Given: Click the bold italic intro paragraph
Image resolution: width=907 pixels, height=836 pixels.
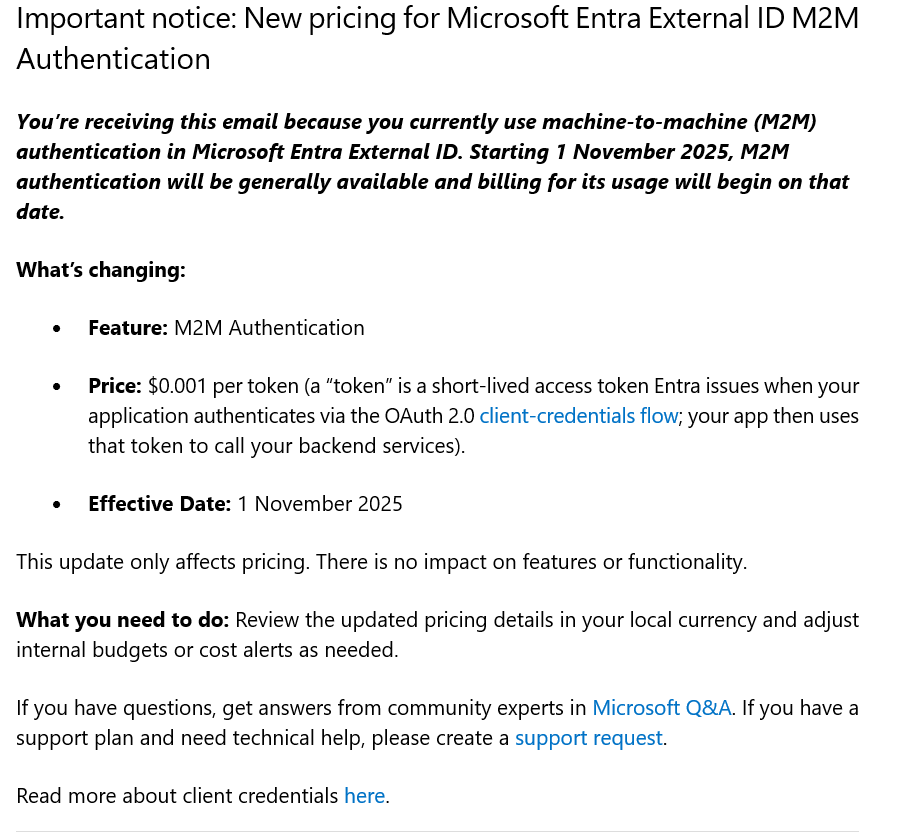Looking at the screenshot, I should click(432, 166).
